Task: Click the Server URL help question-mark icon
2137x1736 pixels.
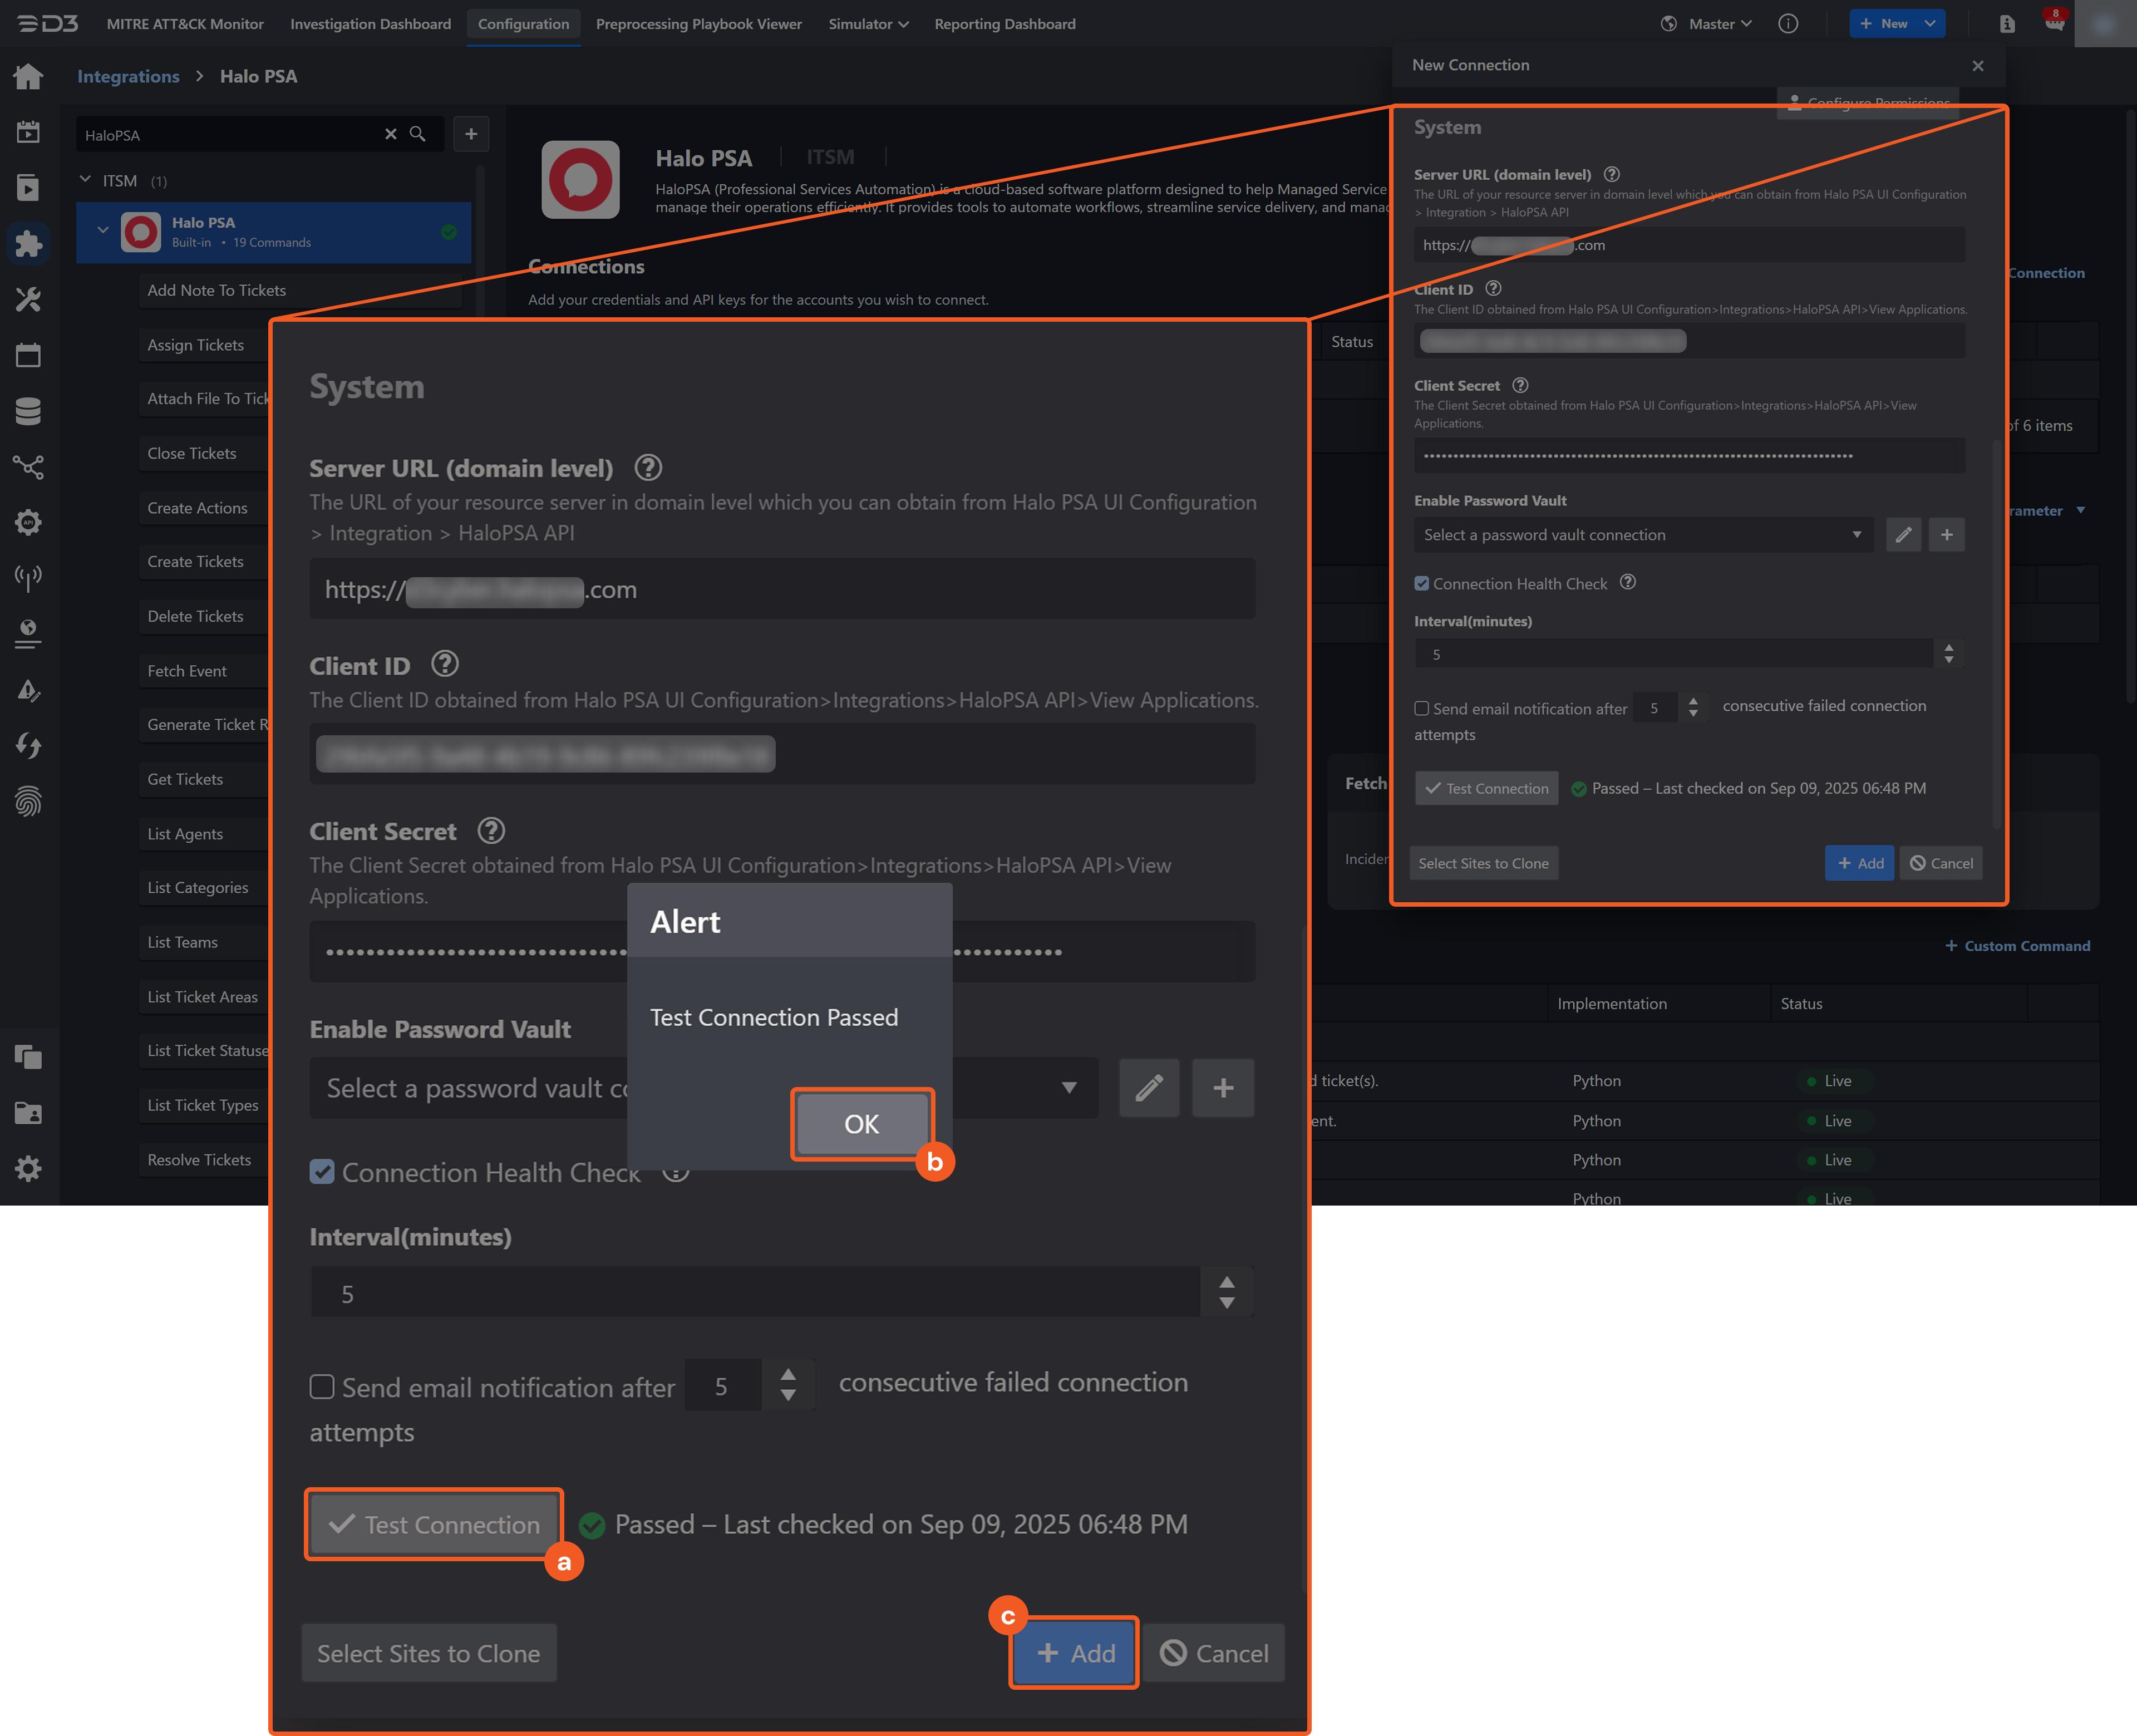Action: [648, 467]
